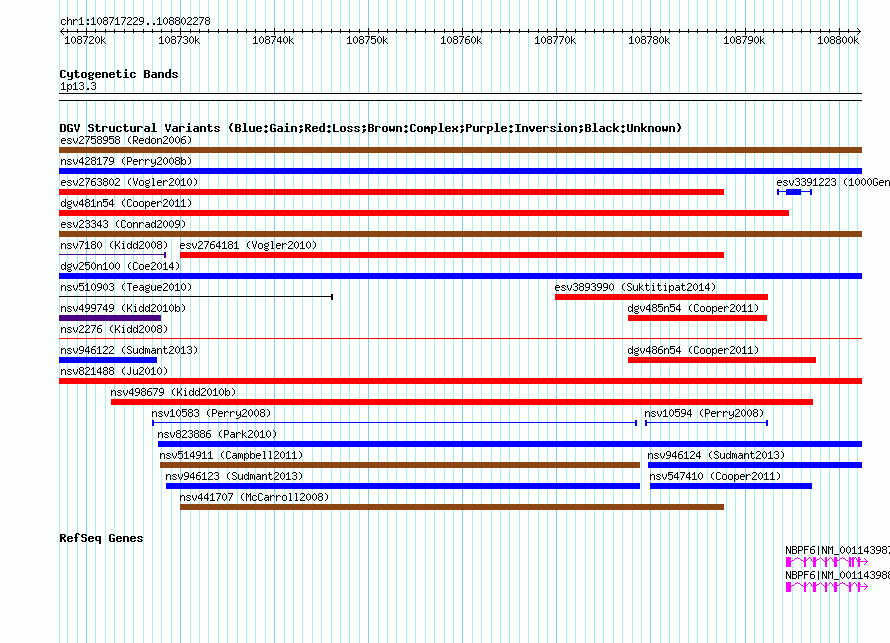This screenshot has width=890, height=643.
Task: Open nsv821488 (Ju2010) label
Action: [114, 371]
